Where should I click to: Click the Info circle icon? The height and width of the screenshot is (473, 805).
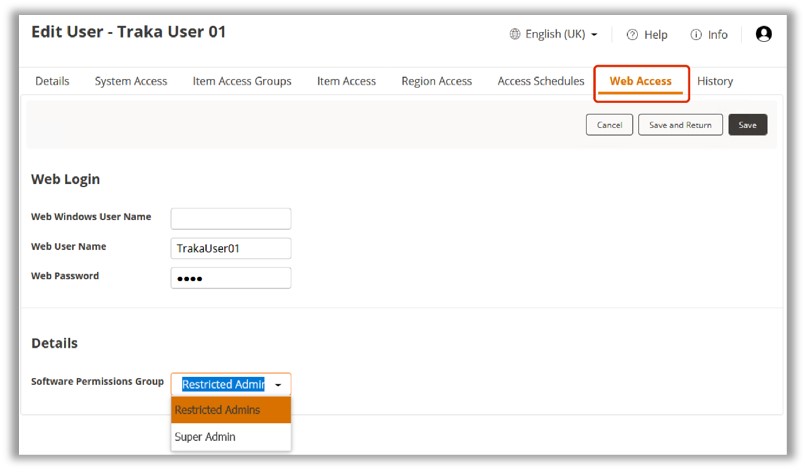click(696, 35)
